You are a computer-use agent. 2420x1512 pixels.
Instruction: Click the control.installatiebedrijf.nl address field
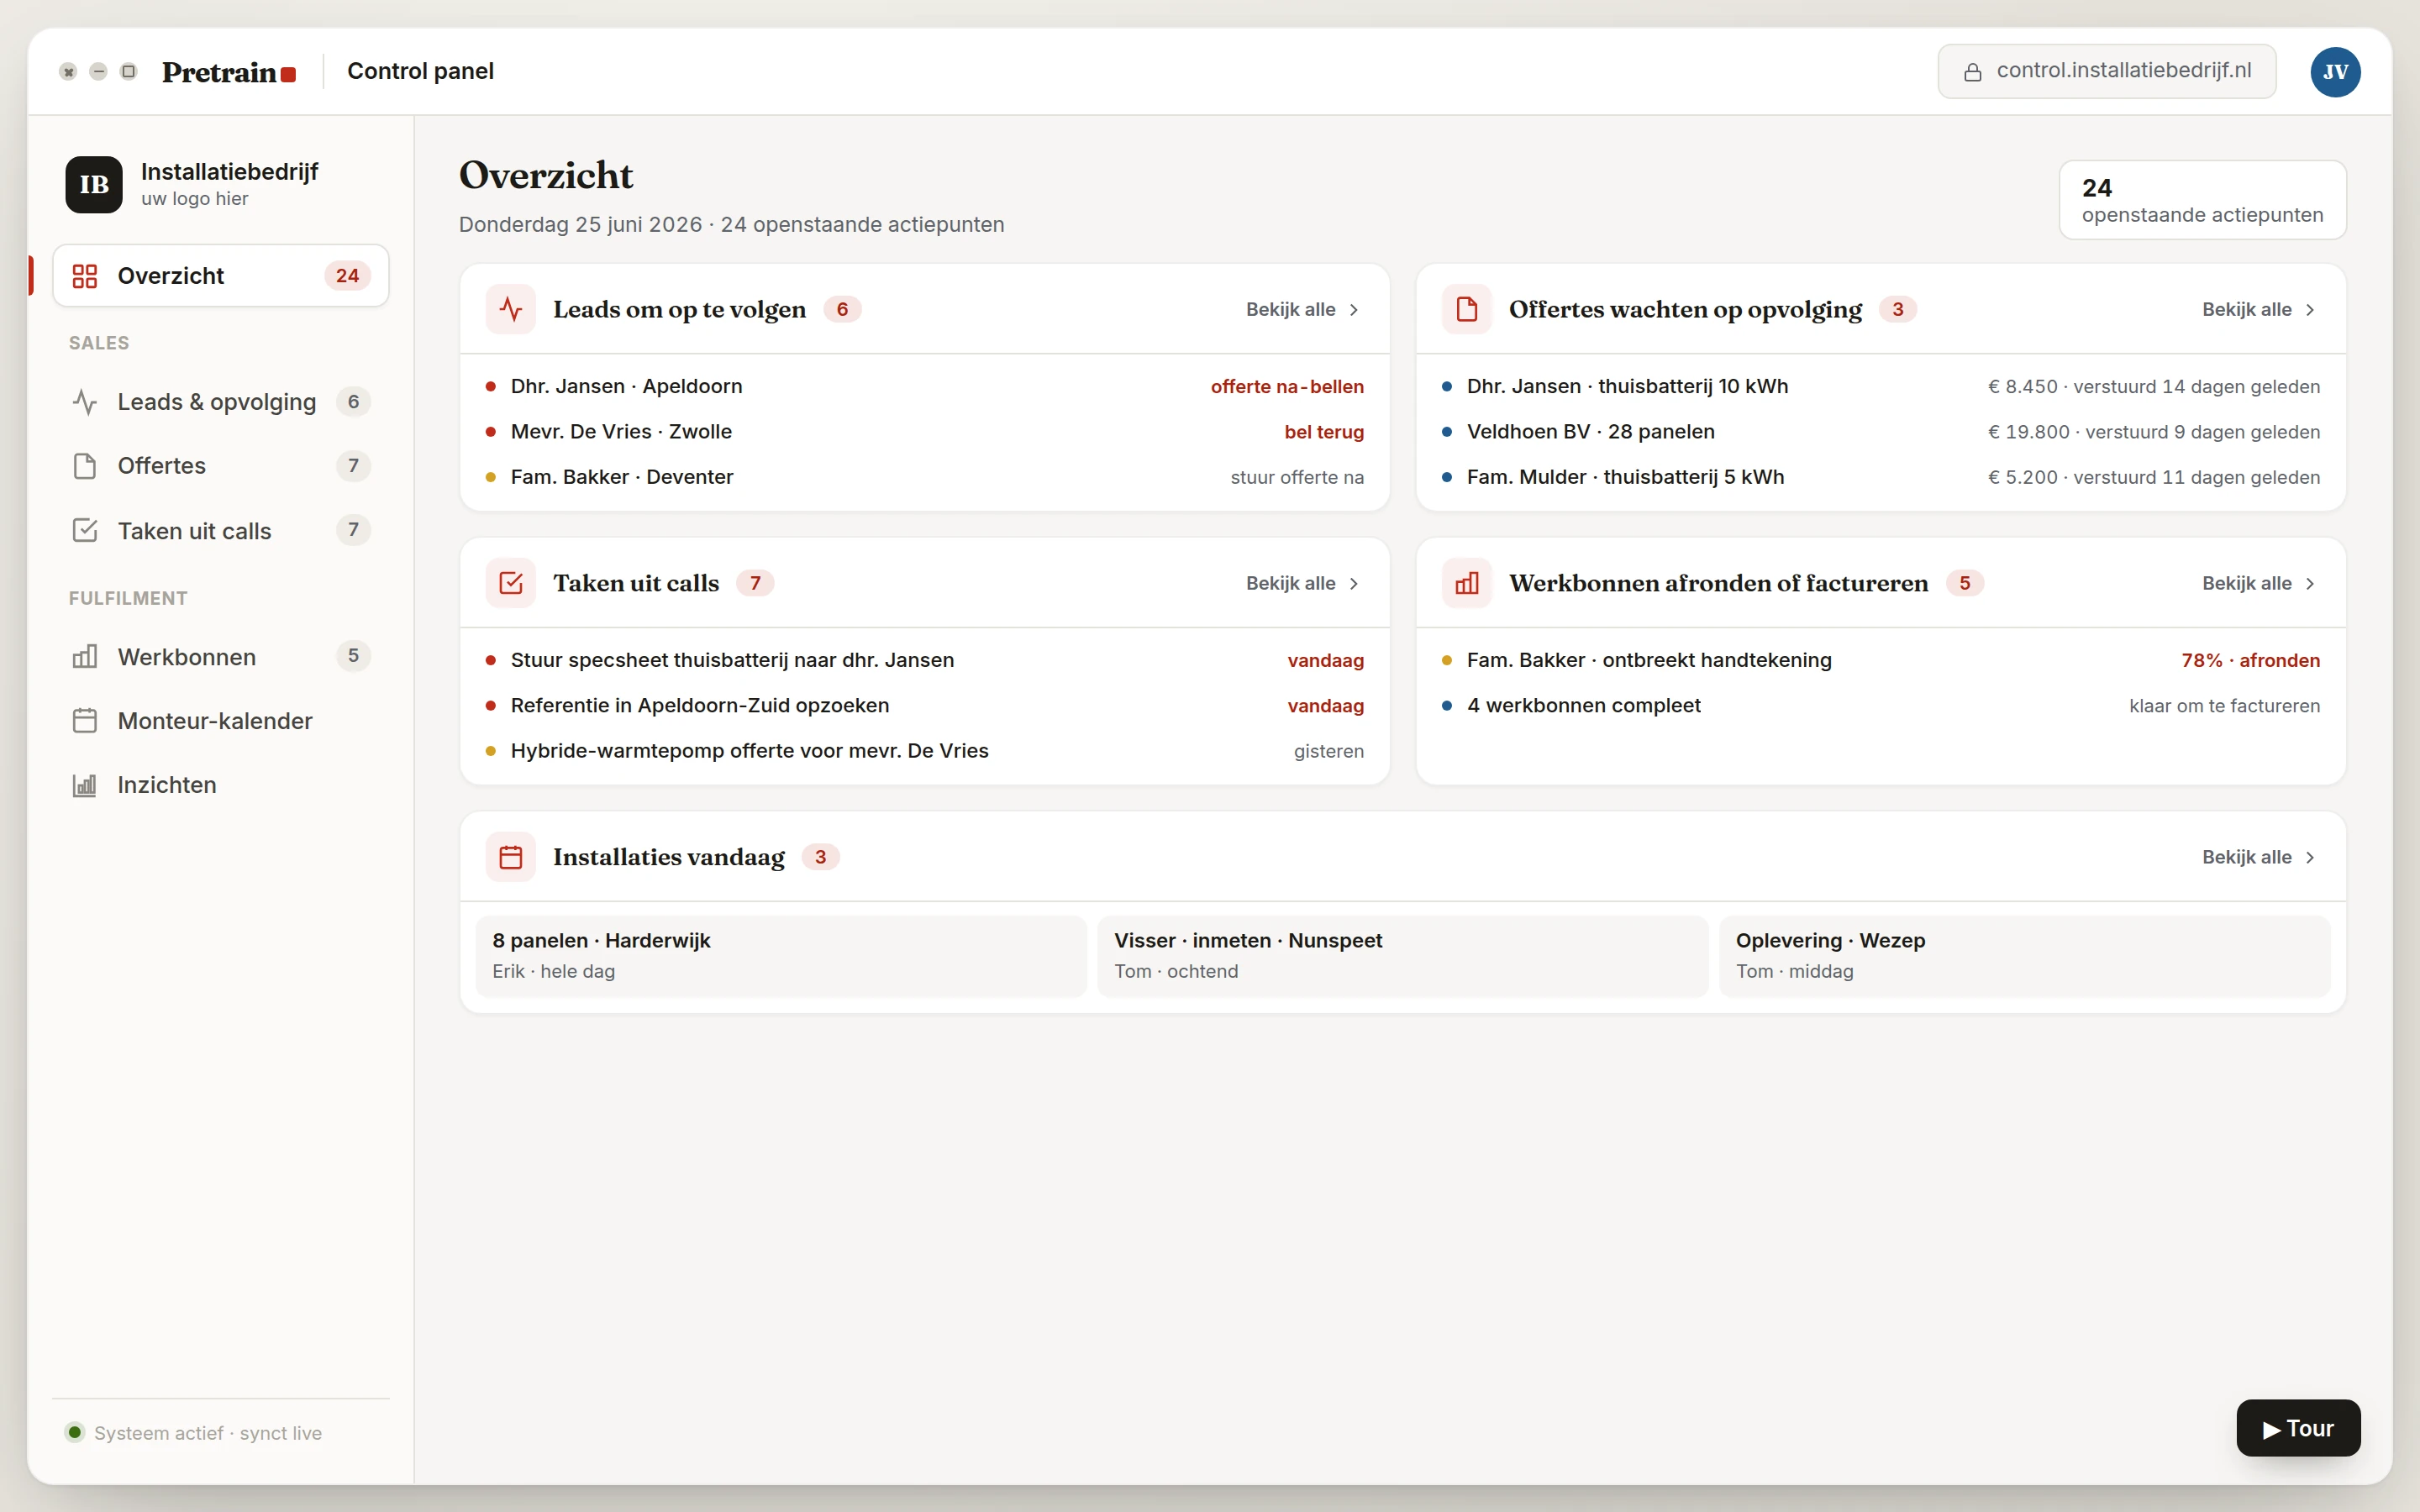2107,71
